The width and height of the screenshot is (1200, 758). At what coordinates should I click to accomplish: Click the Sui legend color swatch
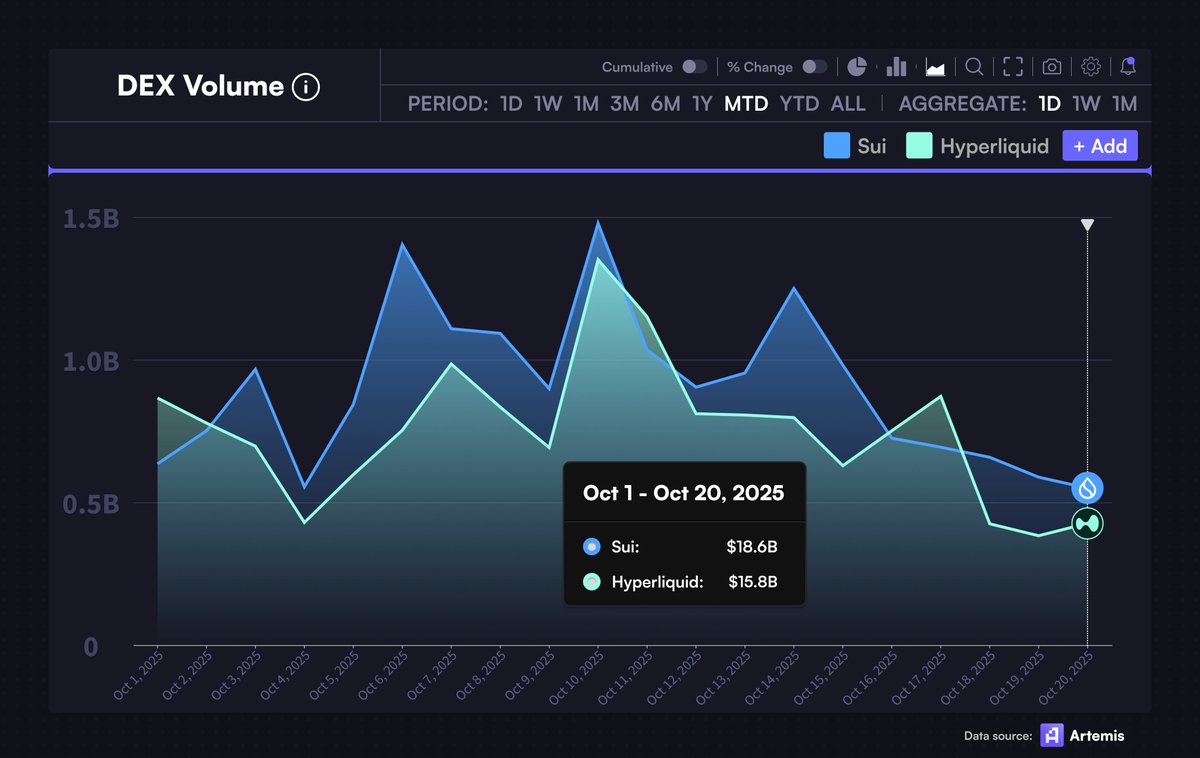tap(837, 146)
